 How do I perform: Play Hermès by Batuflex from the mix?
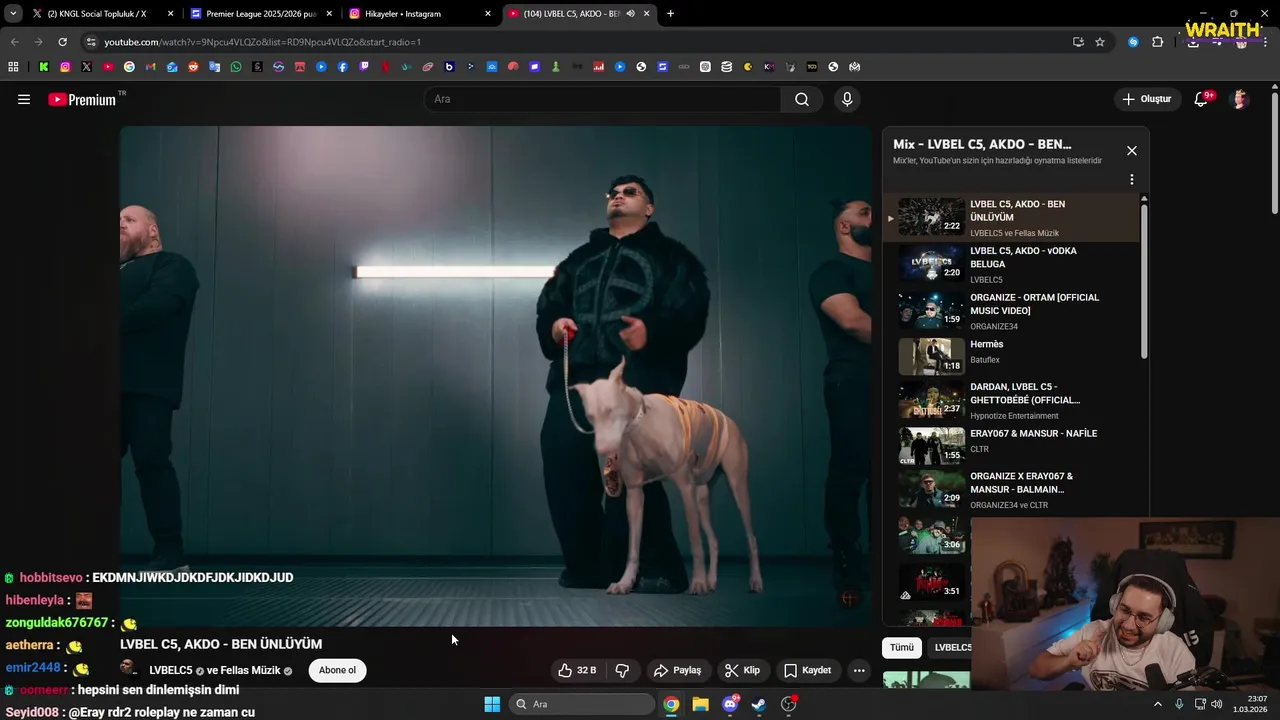[1010, 356]
